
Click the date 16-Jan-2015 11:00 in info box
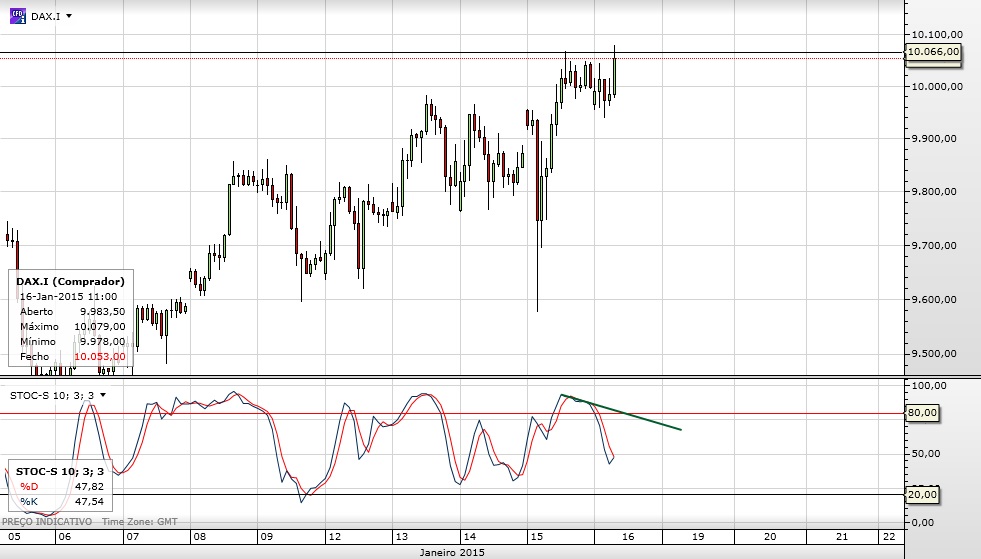point(68,296)
